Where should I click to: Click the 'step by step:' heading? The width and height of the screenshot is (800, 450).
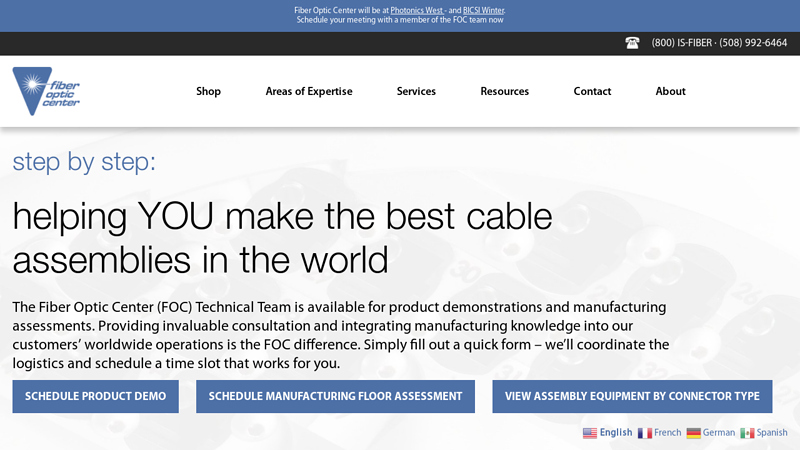pyautogui.click(x=84, y=162)
